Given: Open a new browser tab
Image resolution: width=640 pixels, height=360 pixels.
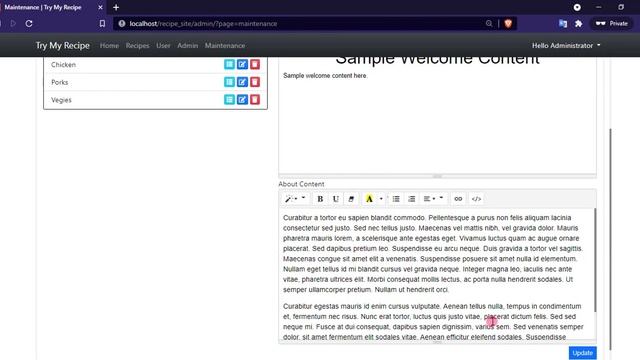Looking at the screenshot, I should tap(116, 7).
